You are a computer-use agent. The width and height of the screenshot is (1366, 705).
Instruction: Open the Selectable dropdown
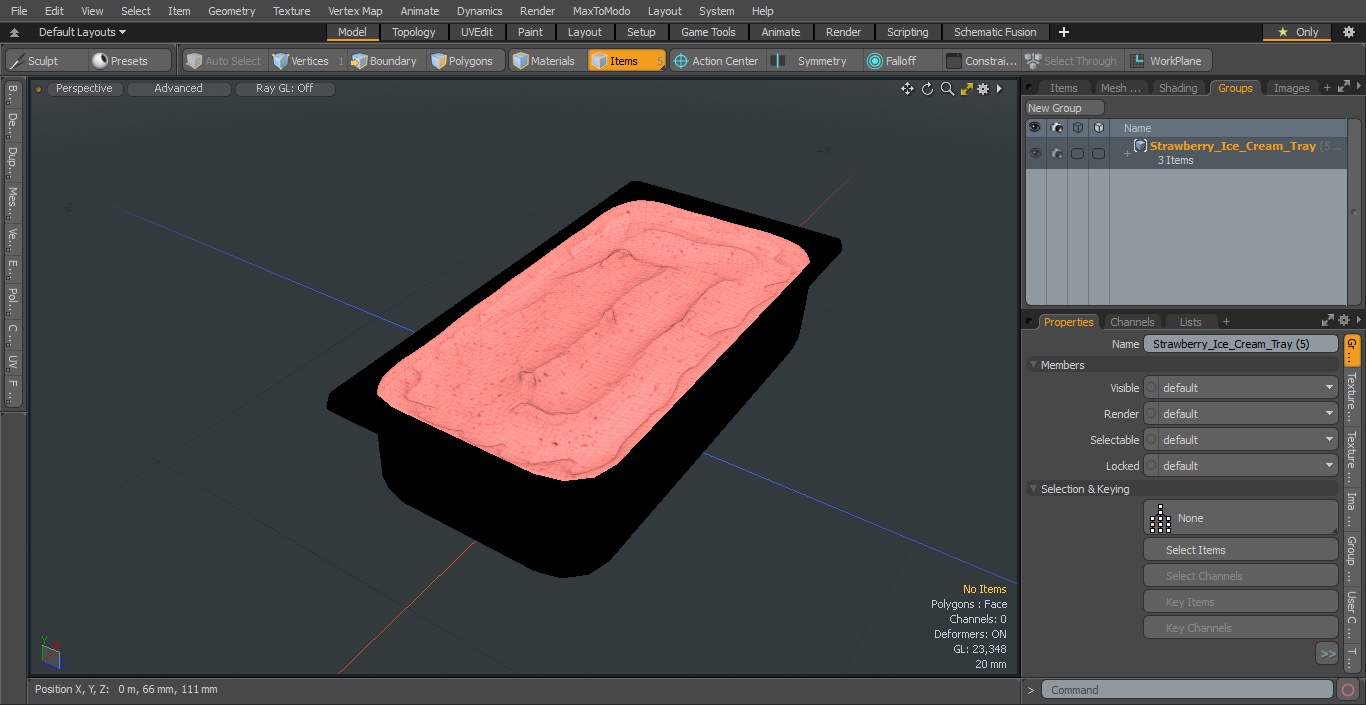click(1241, 440)
